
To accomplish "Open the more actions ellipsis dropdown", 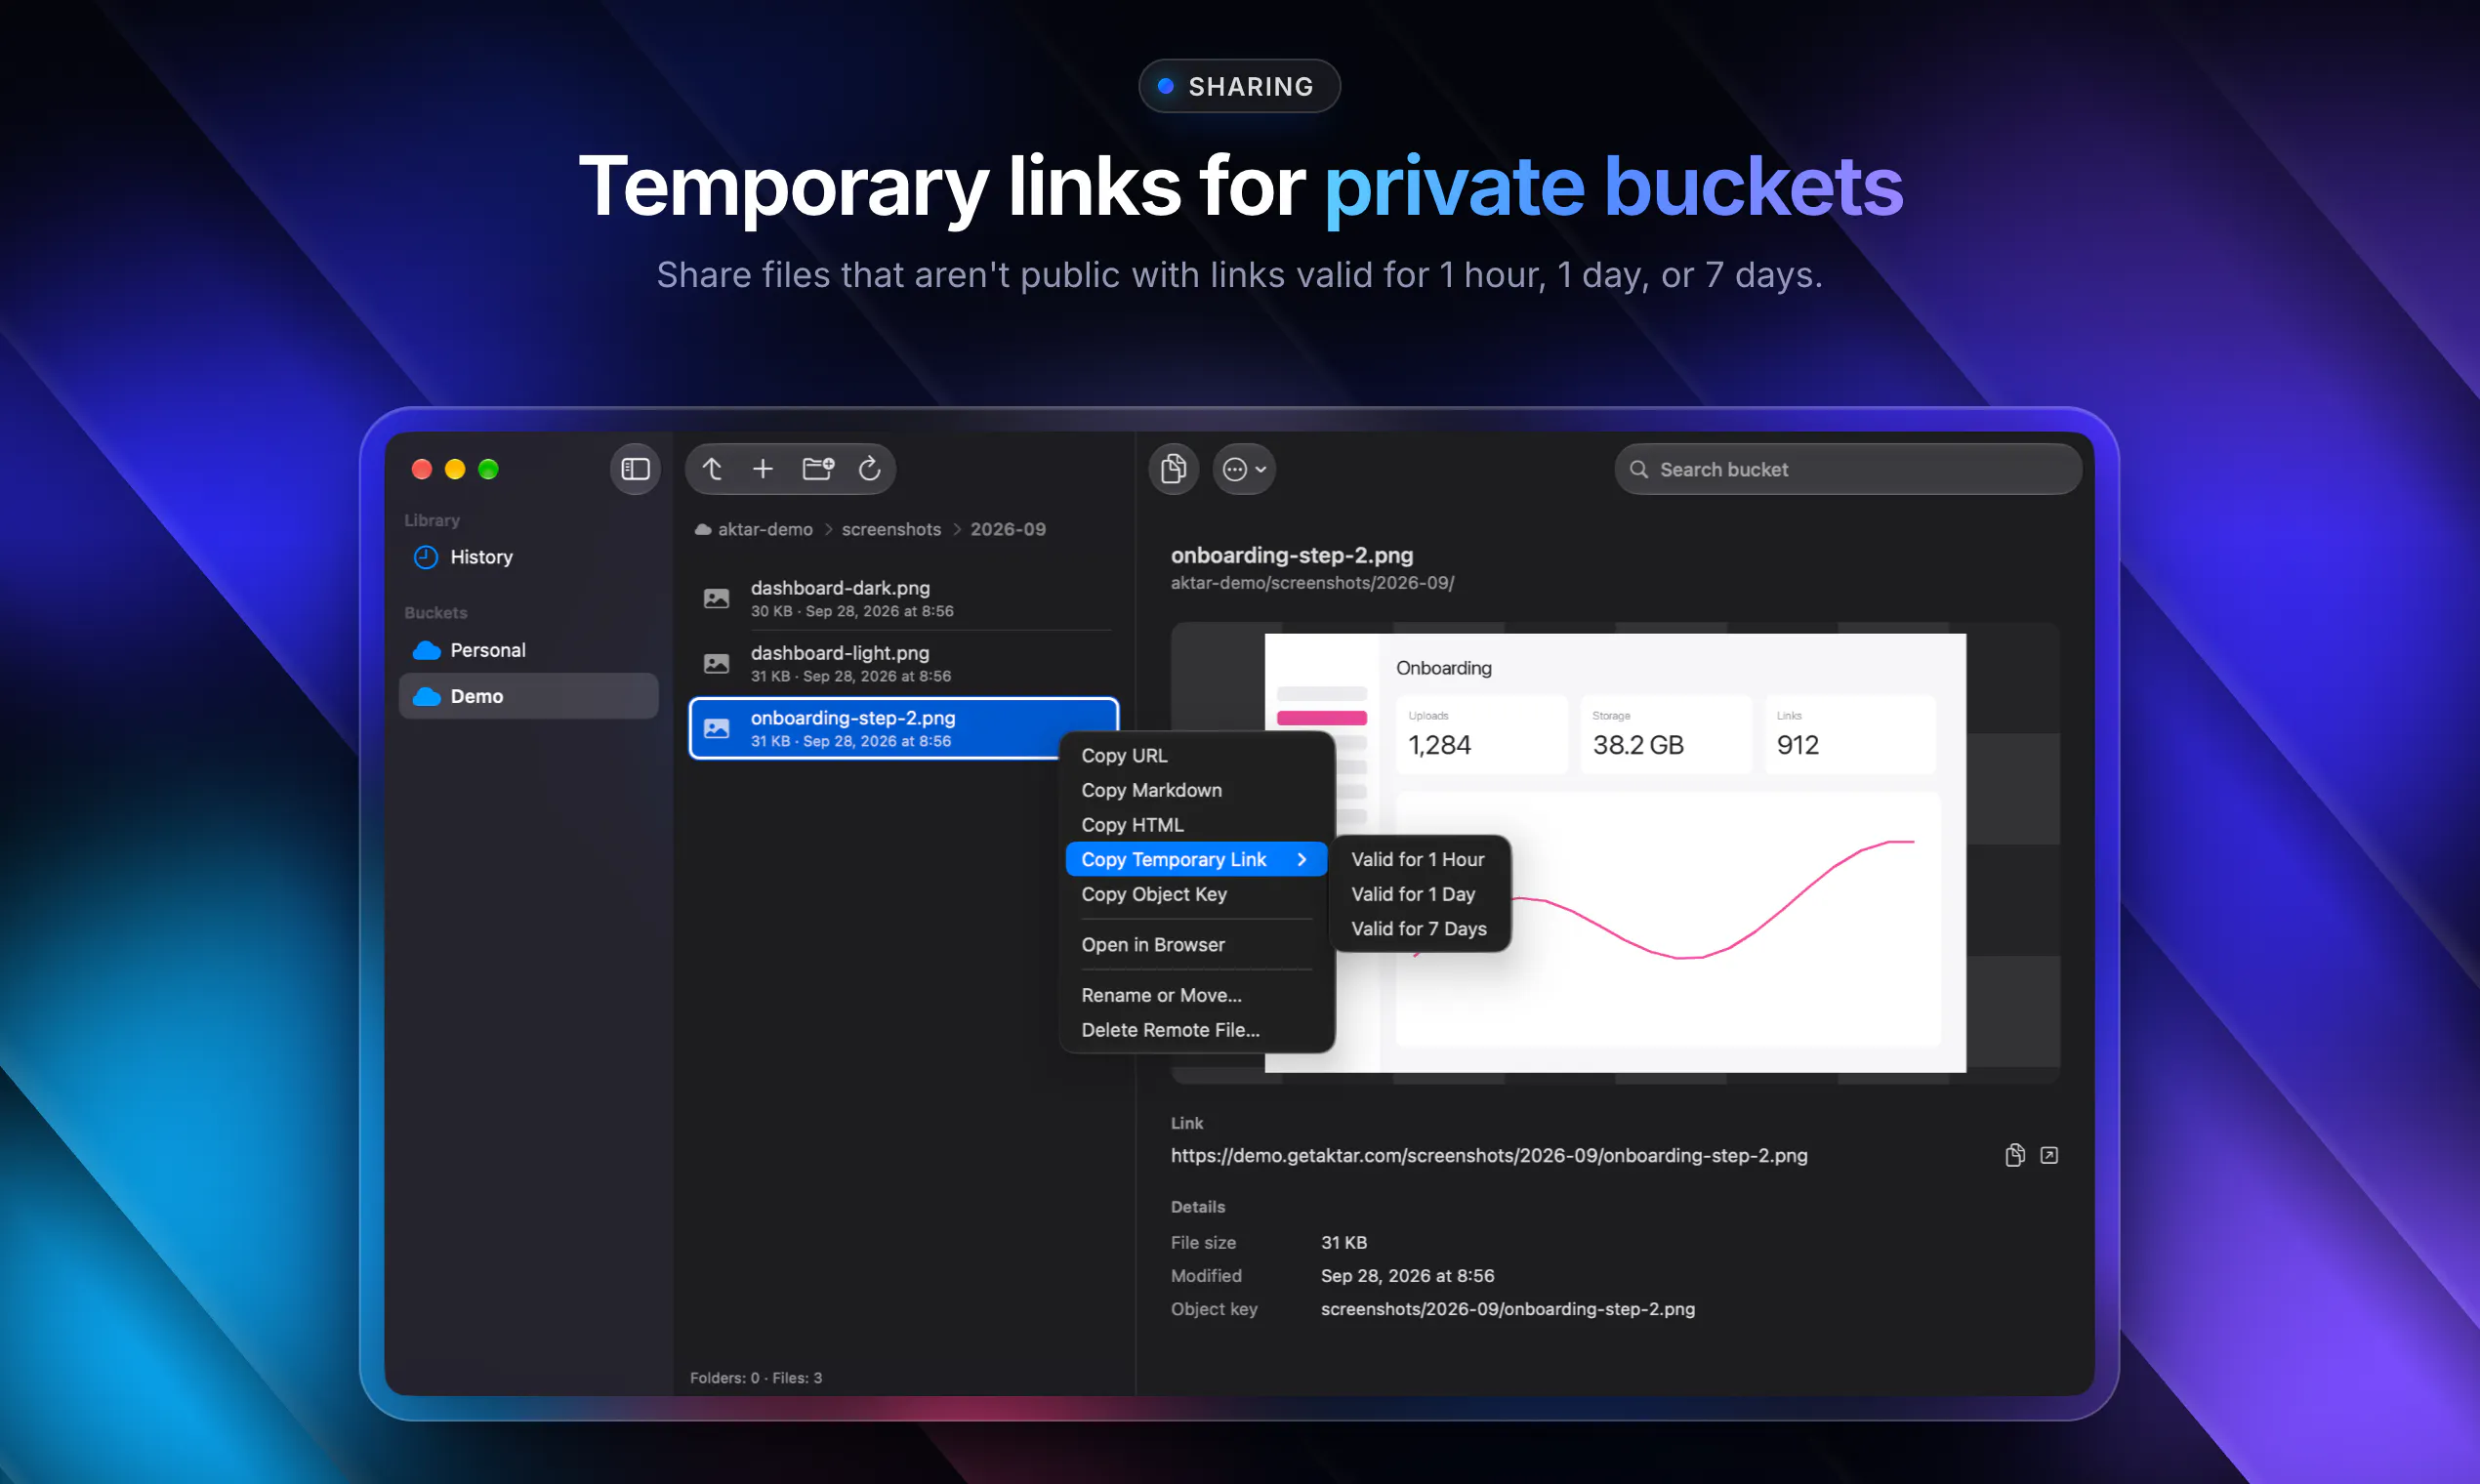I will 1244,469.
